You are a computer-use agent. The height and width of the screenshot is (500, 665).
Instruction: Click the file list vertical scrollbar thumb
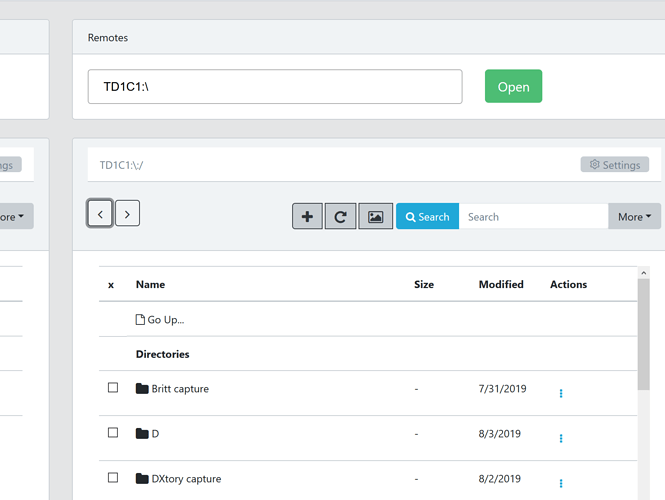[643, 334]
